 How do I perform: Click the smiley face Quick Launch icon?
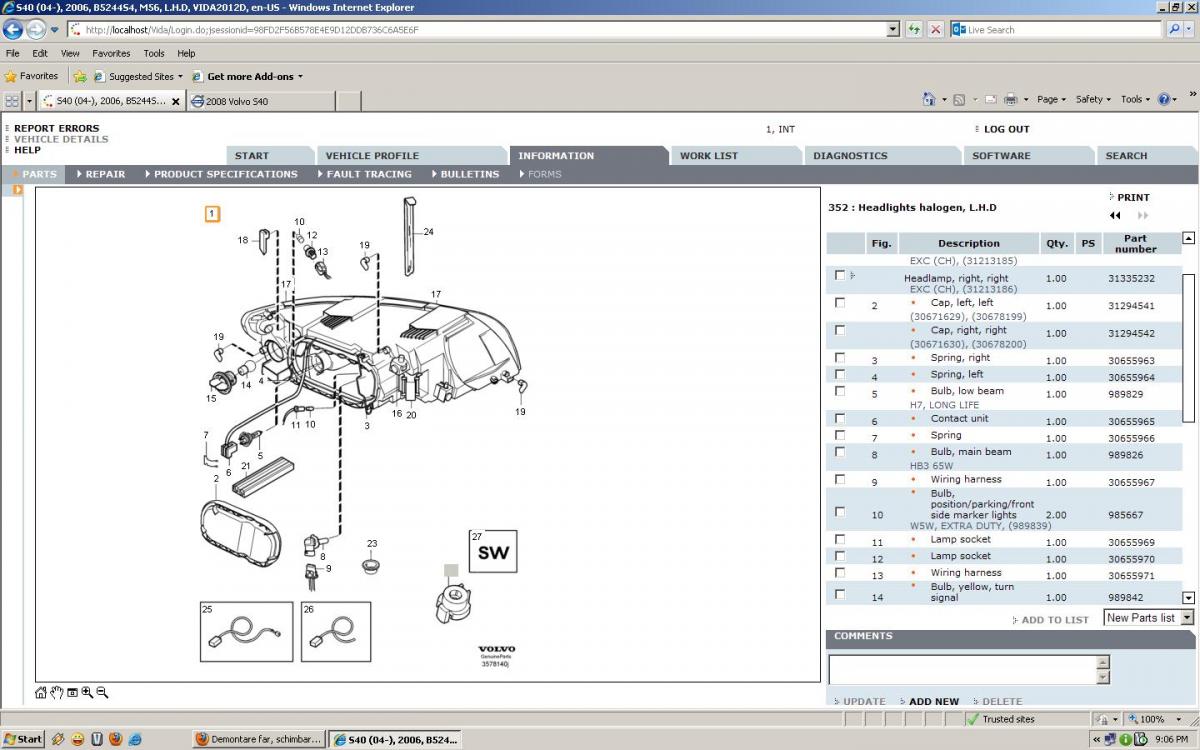pos(77,739)
